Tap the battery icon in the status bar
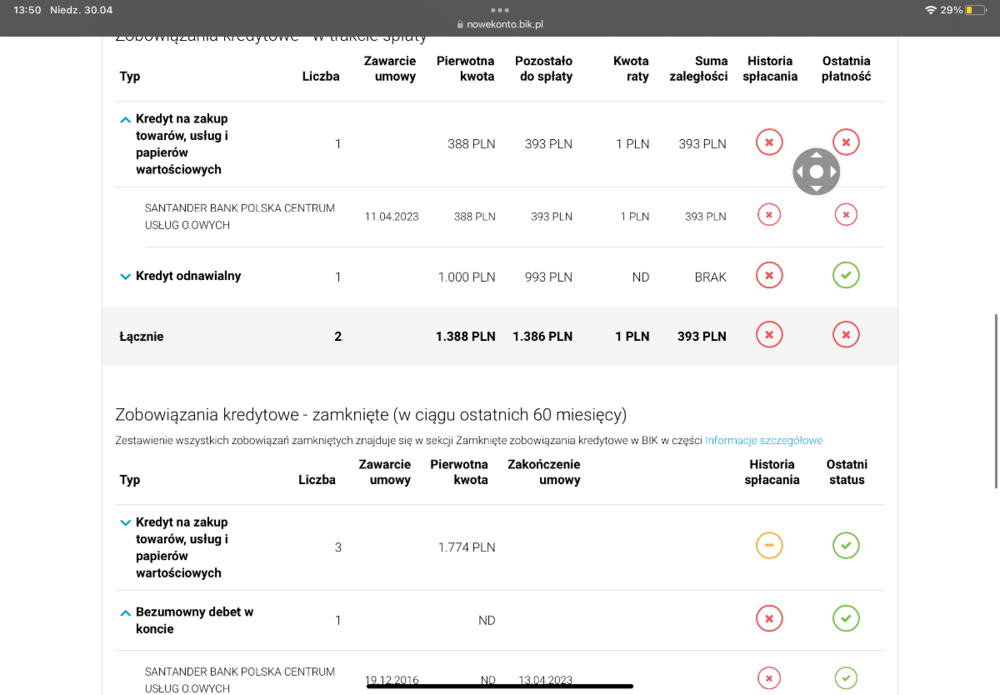This screenshot has width=1000, height=695. [976, 10]
